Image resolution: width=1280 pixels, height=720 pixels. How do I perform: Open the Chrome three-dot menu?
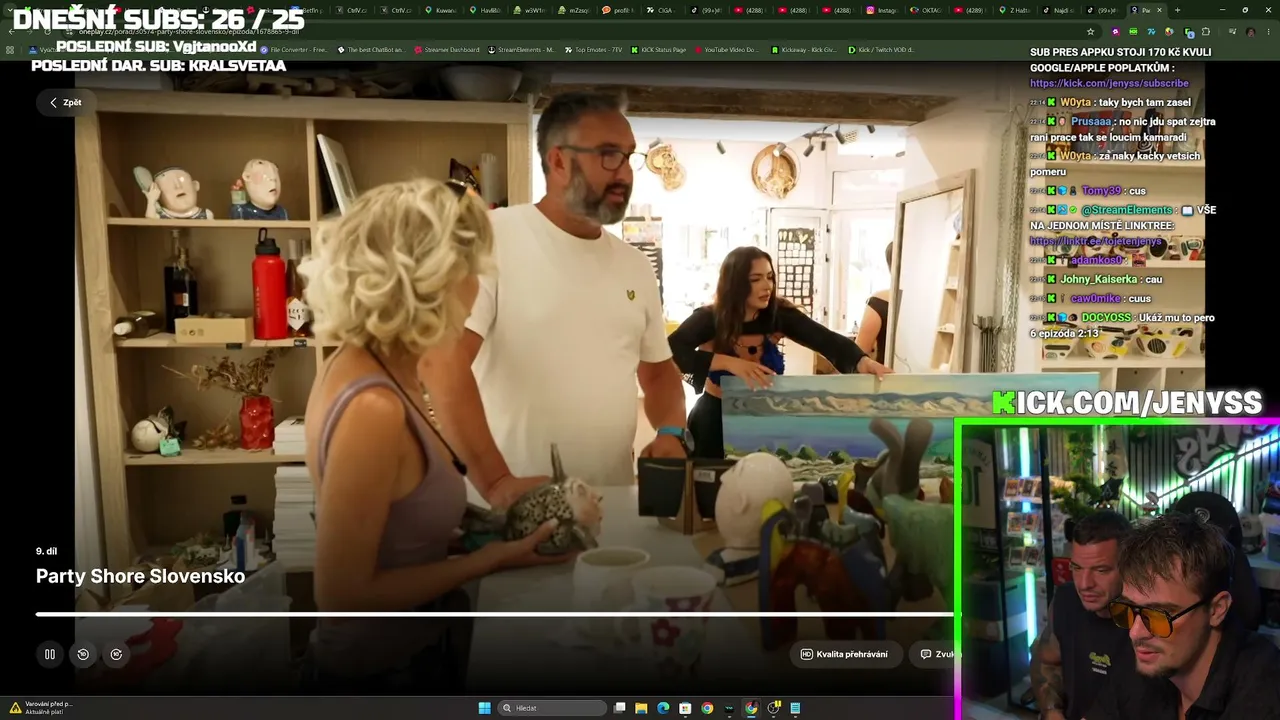point(1268,32)
